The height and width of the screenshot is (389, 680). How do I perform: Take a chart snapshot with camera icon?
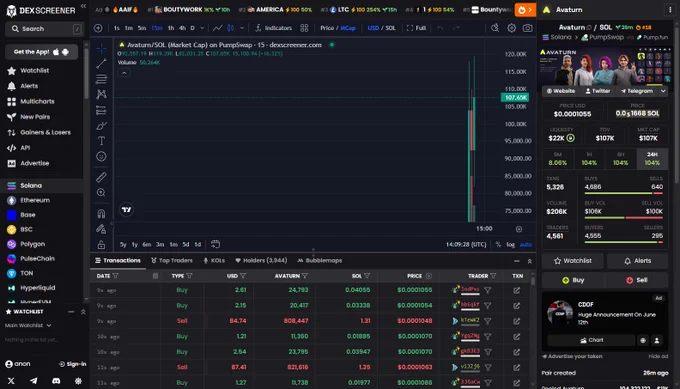(x=527, y=28)
